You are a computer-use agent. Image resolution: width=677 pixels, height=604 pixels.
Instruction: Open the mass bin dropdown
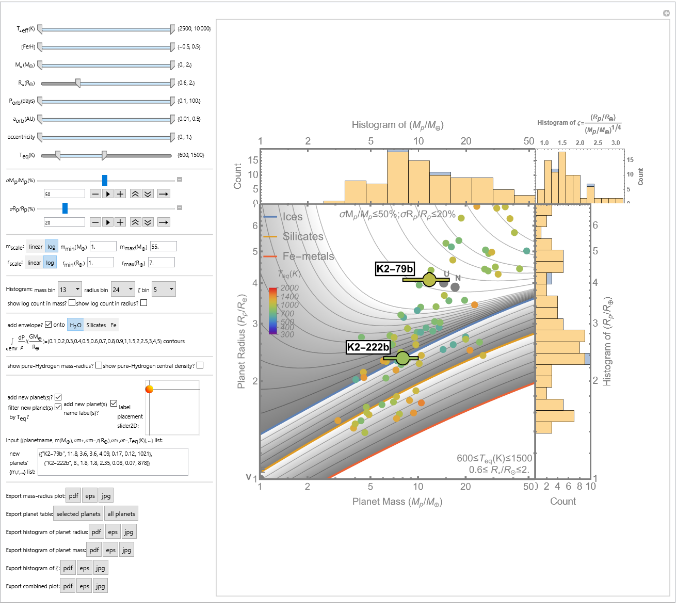point(69,289)
